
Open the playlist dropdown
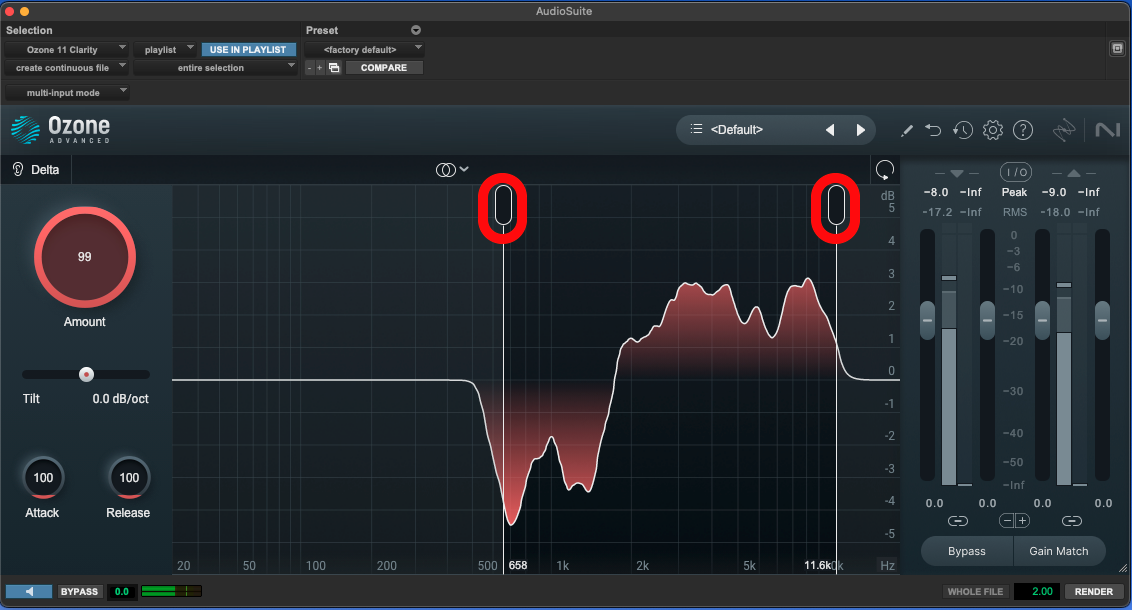[x=165, y=50]
